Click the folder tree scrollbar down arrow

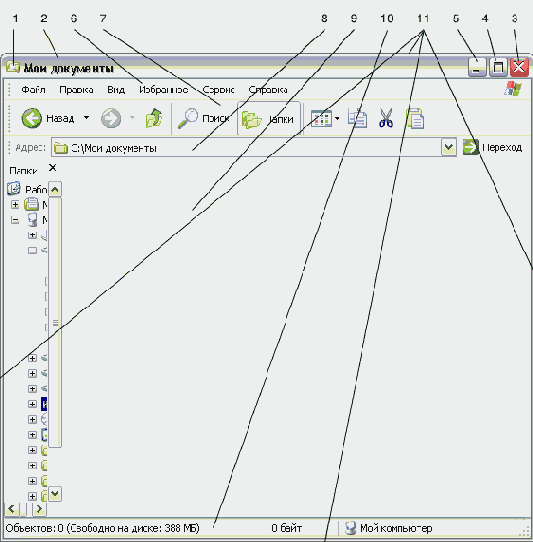pos(55,494)
